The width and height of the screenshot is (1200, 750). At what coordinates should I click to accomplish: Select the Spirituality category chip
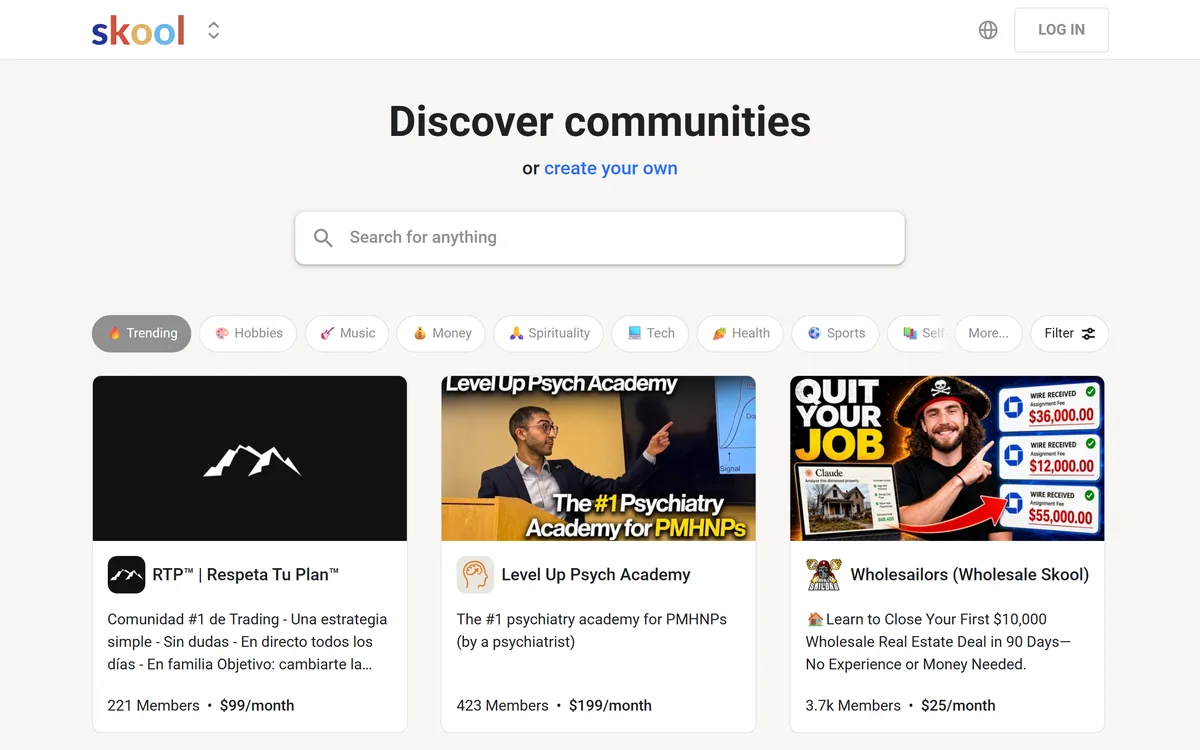tap(548, 333)
